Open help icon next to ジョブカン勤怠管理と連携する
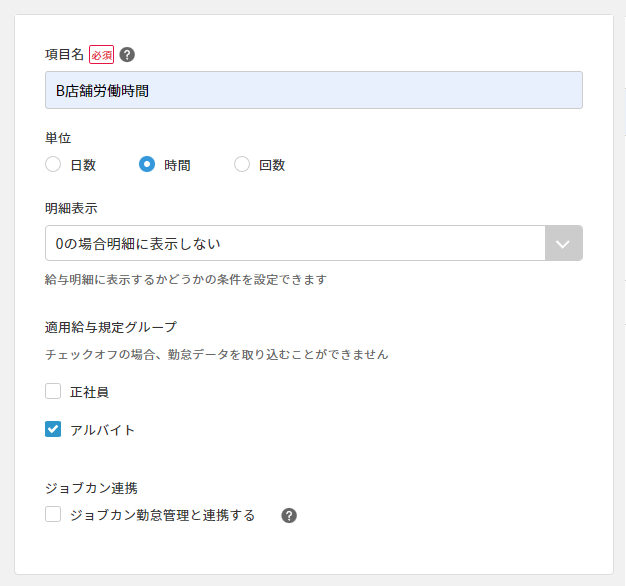626x586 pixels. click(289, 516)
